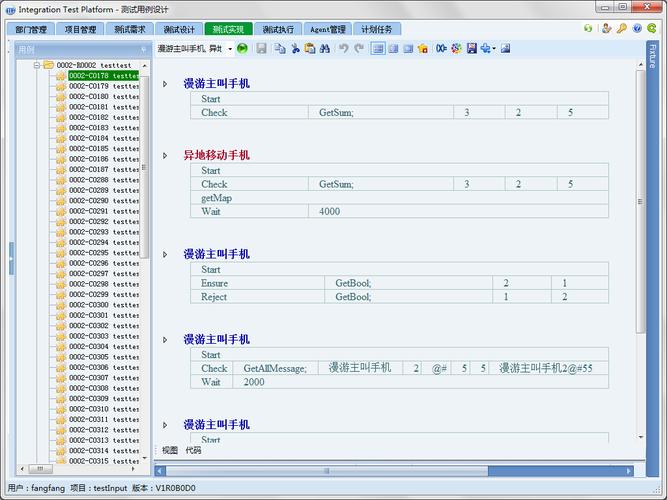Click the green run button in toolbar
This screenshot has width=667, height=500.
tap(243, 48)
